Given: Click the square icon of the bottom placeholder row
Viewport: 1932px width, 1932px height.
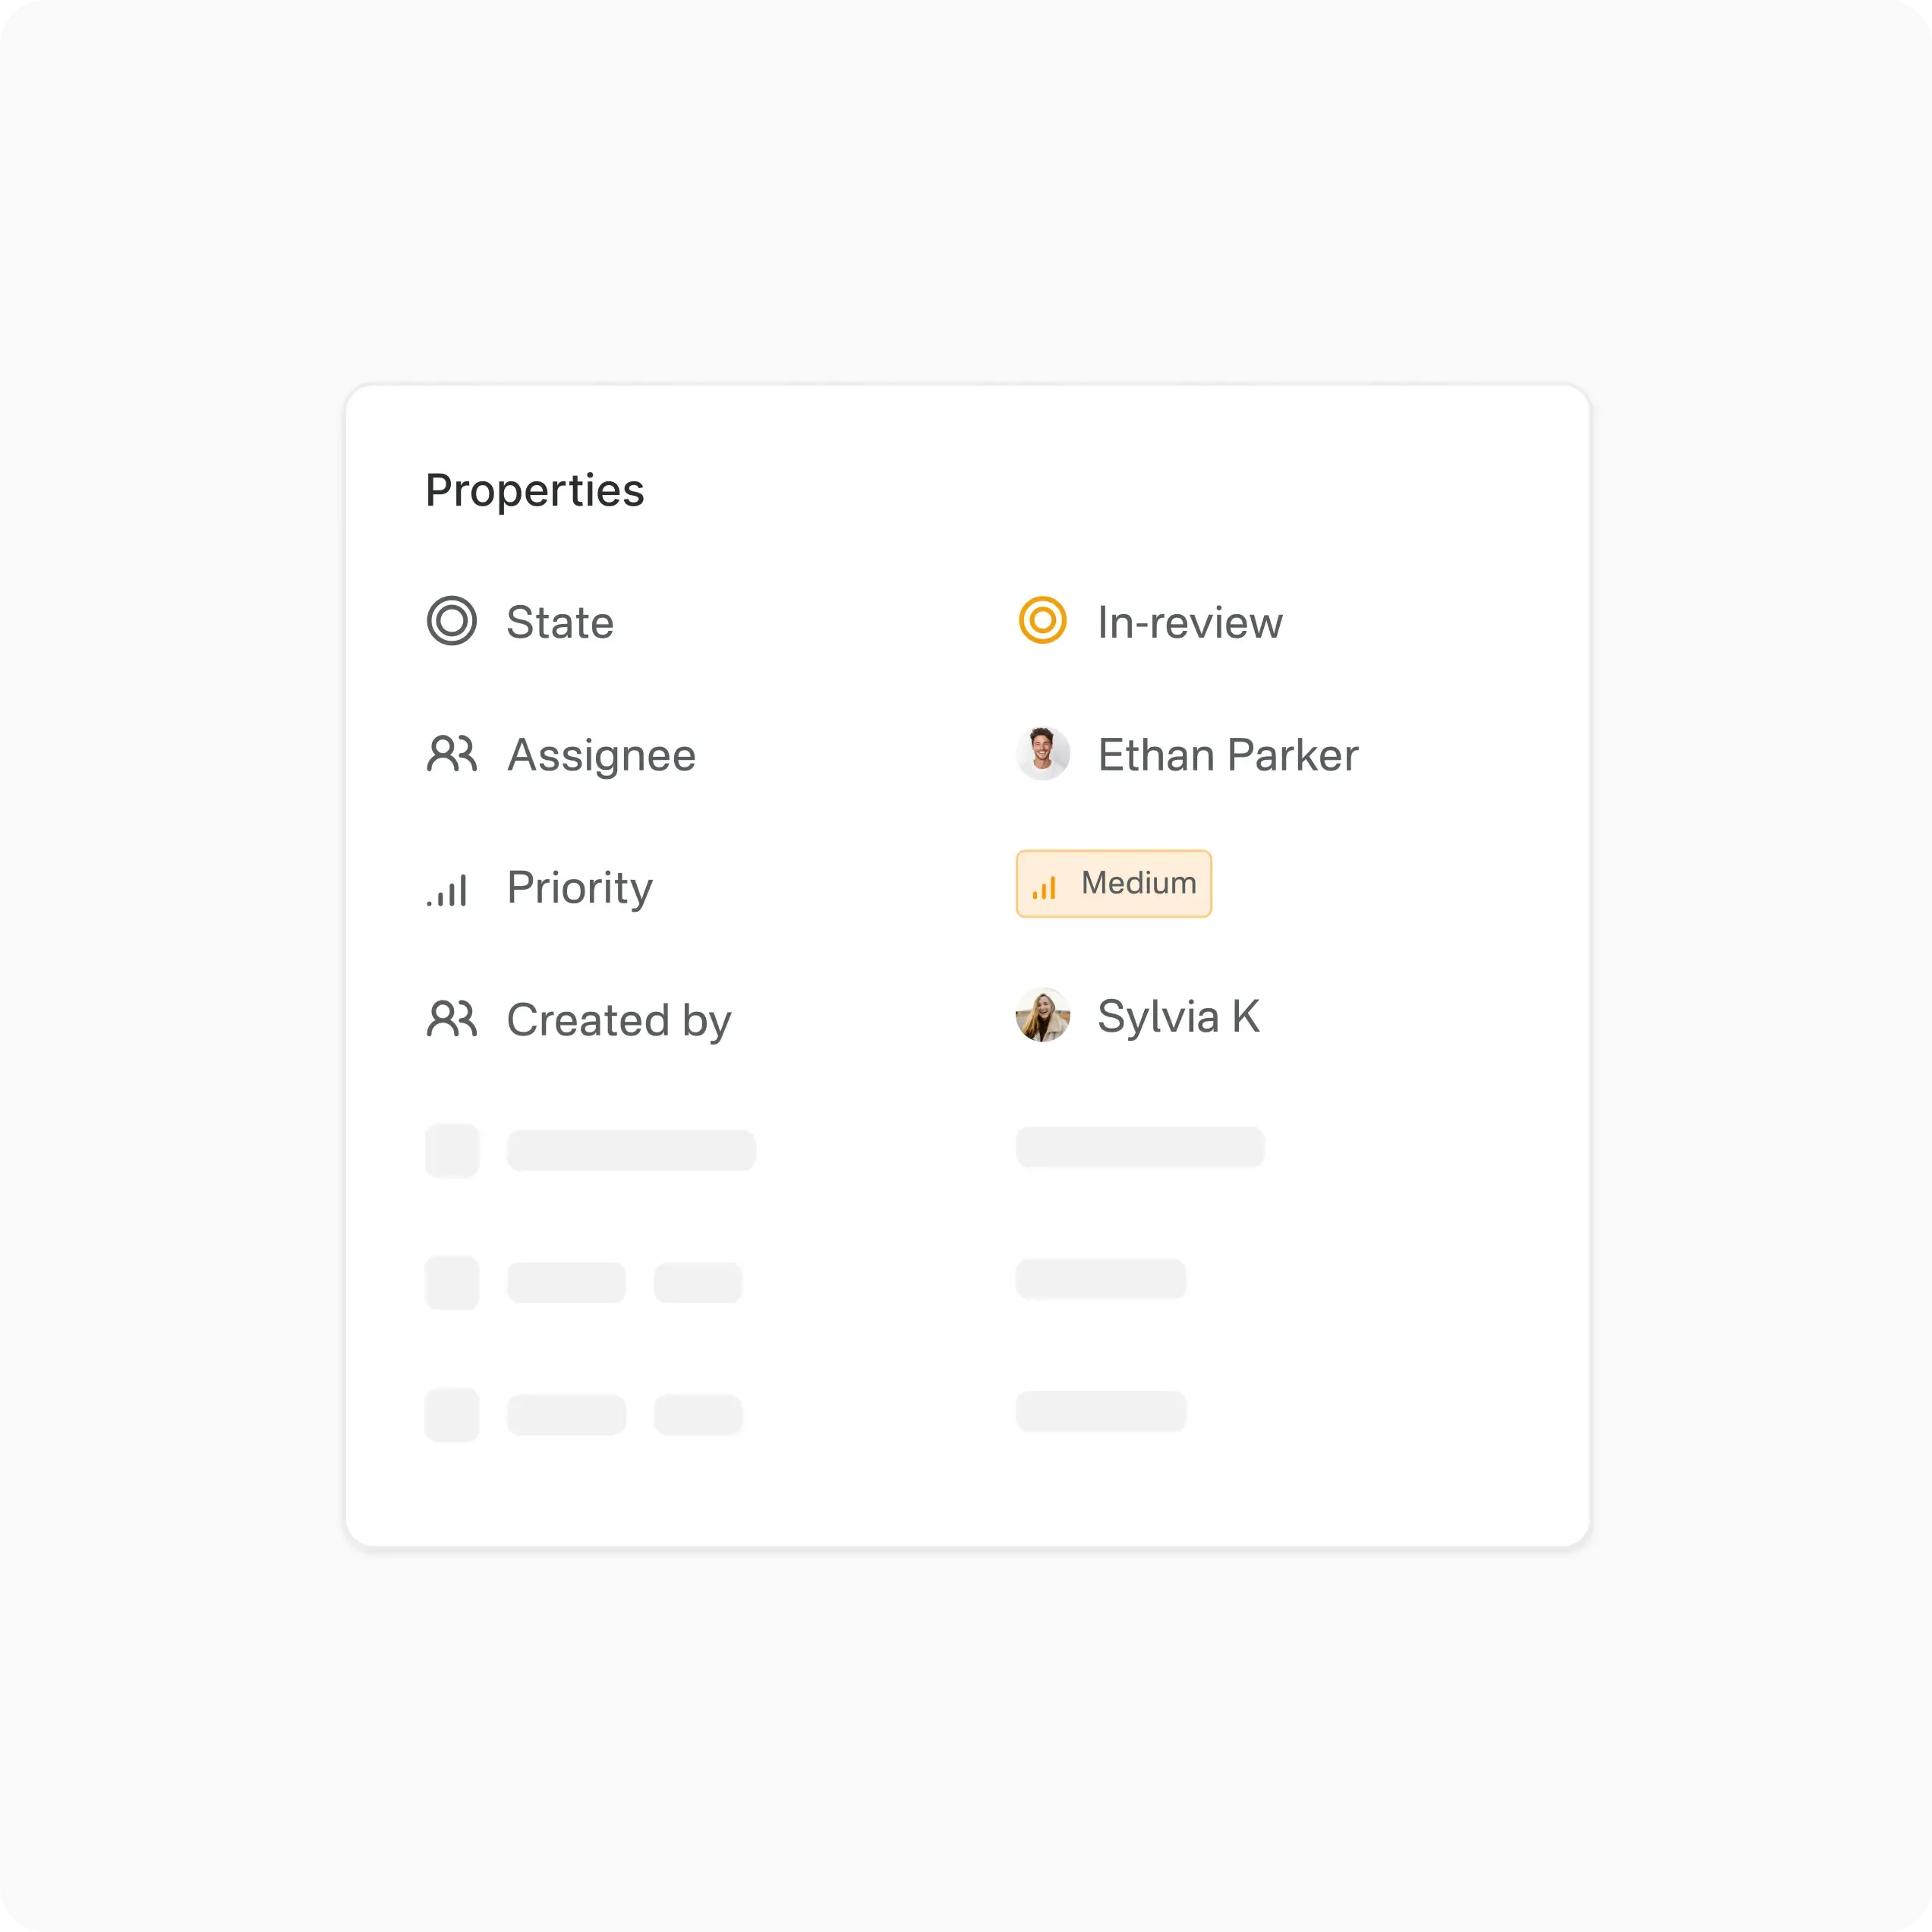Looking at the screenshot, I should pos(452,1414).
